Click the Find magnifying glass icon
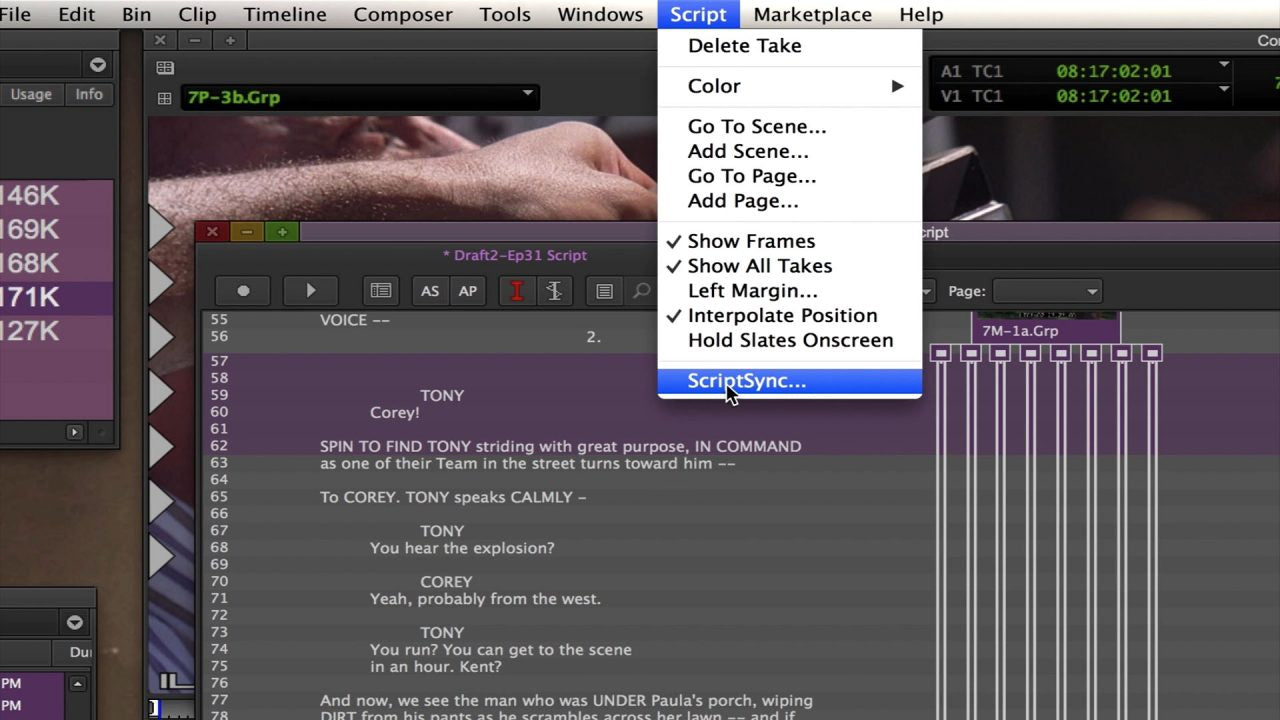 pos(640,290)
